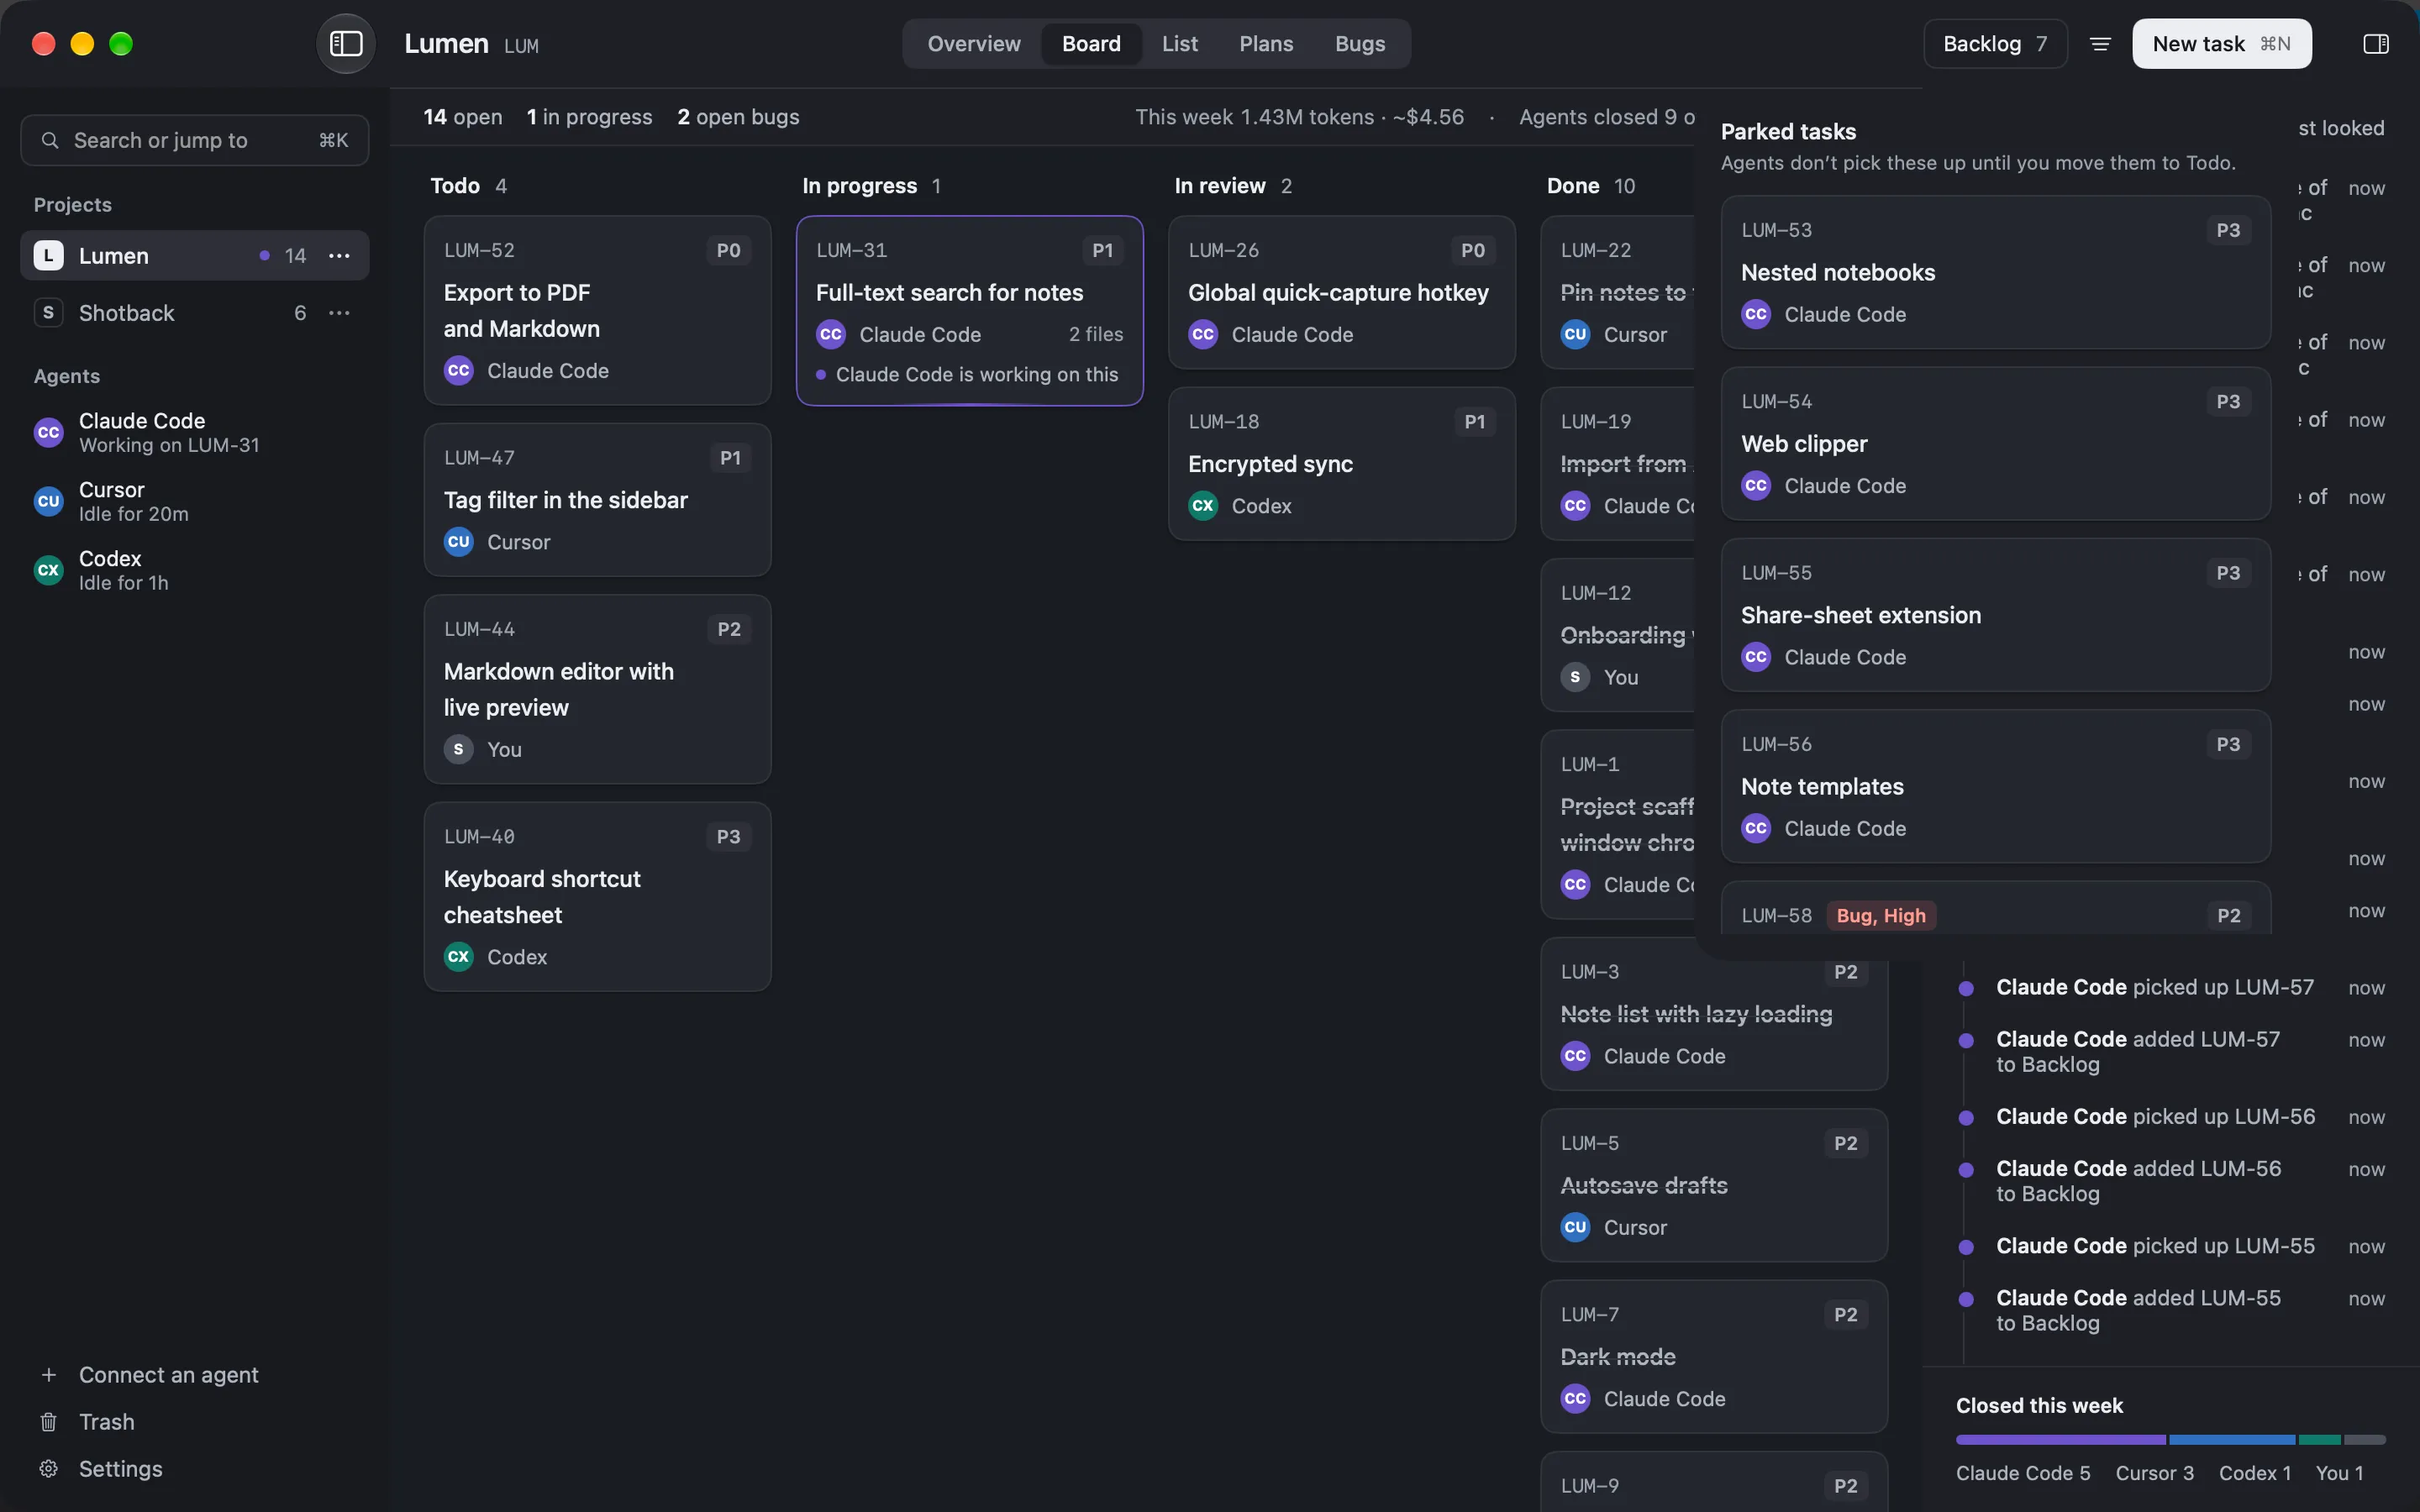Click the '2 files' text on LUM-31
The image size is (2420, 1512).
(1095, 334)
